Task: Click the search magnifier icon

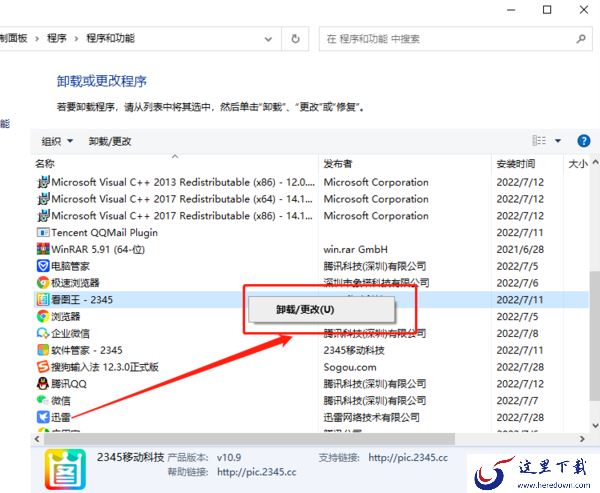Action: pyautogui.click(x=581, y=39)
